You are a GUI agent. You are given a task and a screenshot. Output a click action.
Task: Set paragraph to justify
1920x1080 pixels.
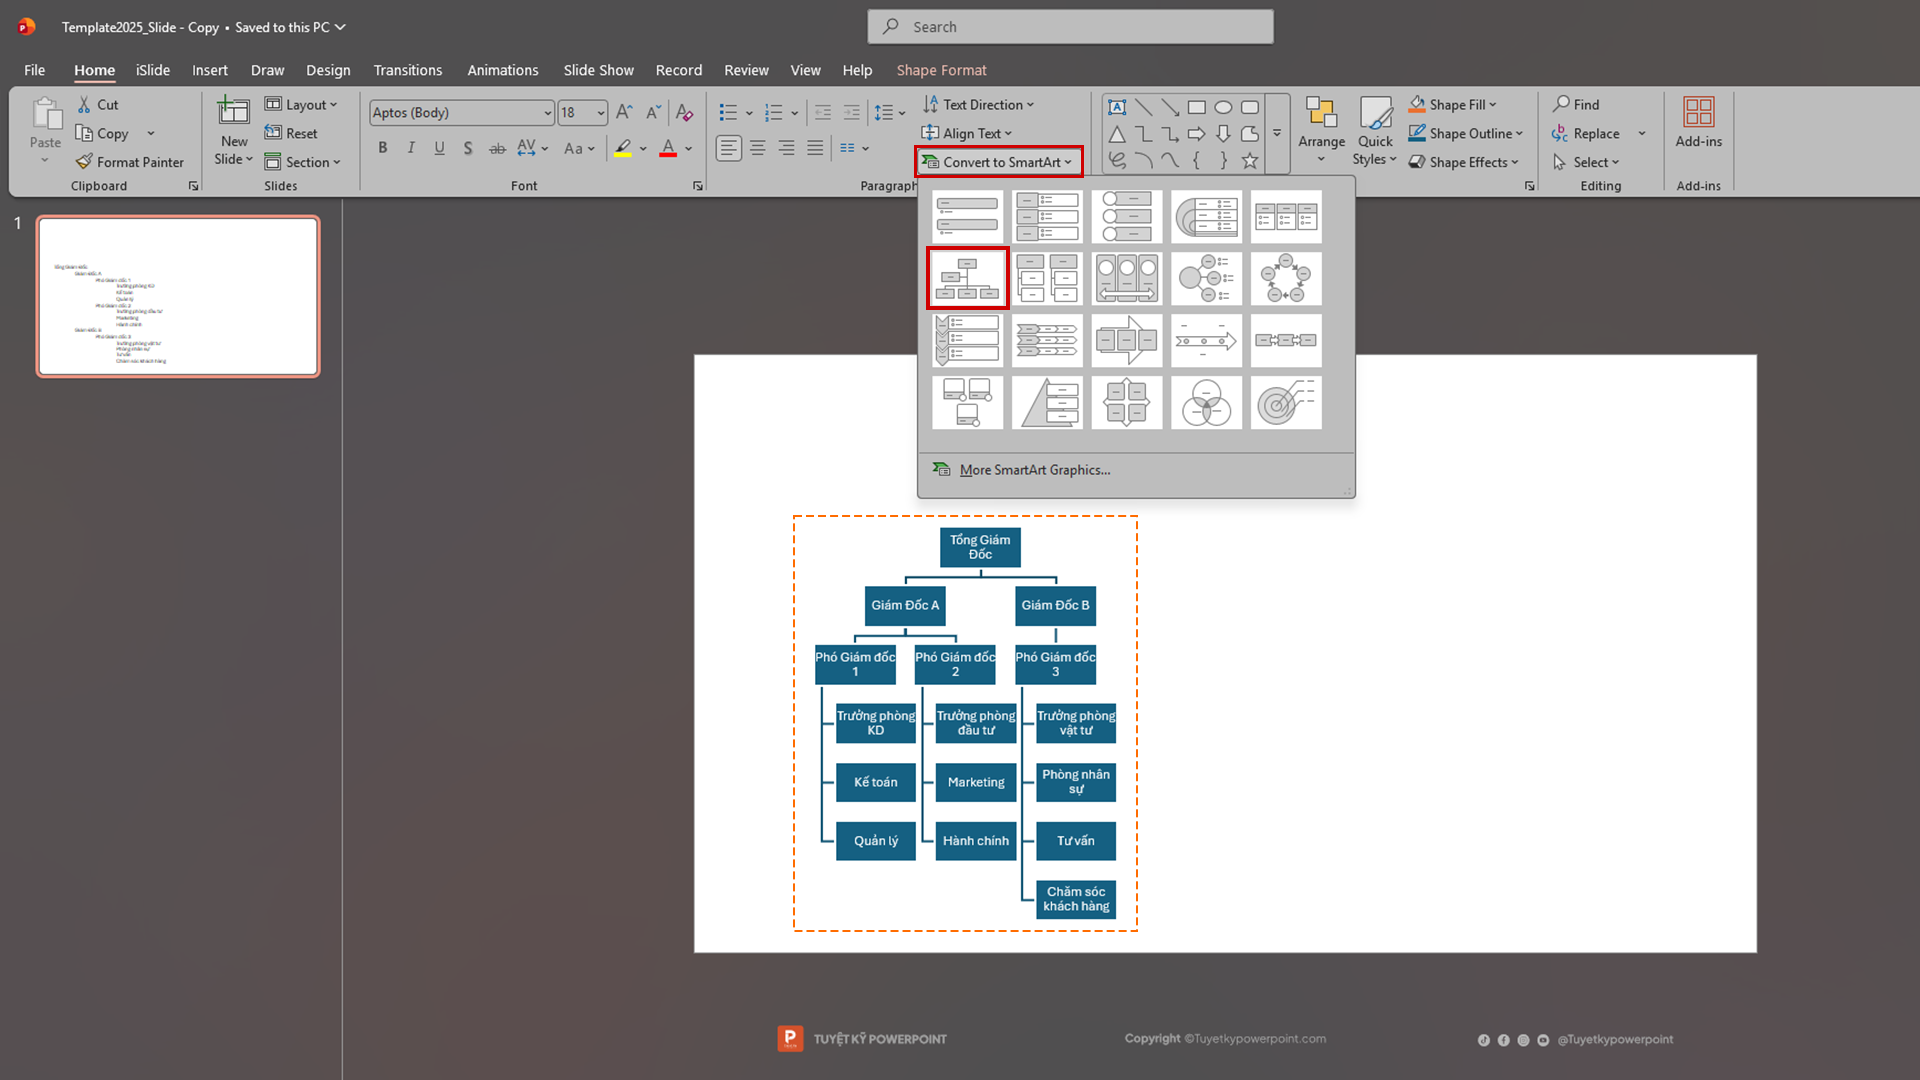pos(815,148)
